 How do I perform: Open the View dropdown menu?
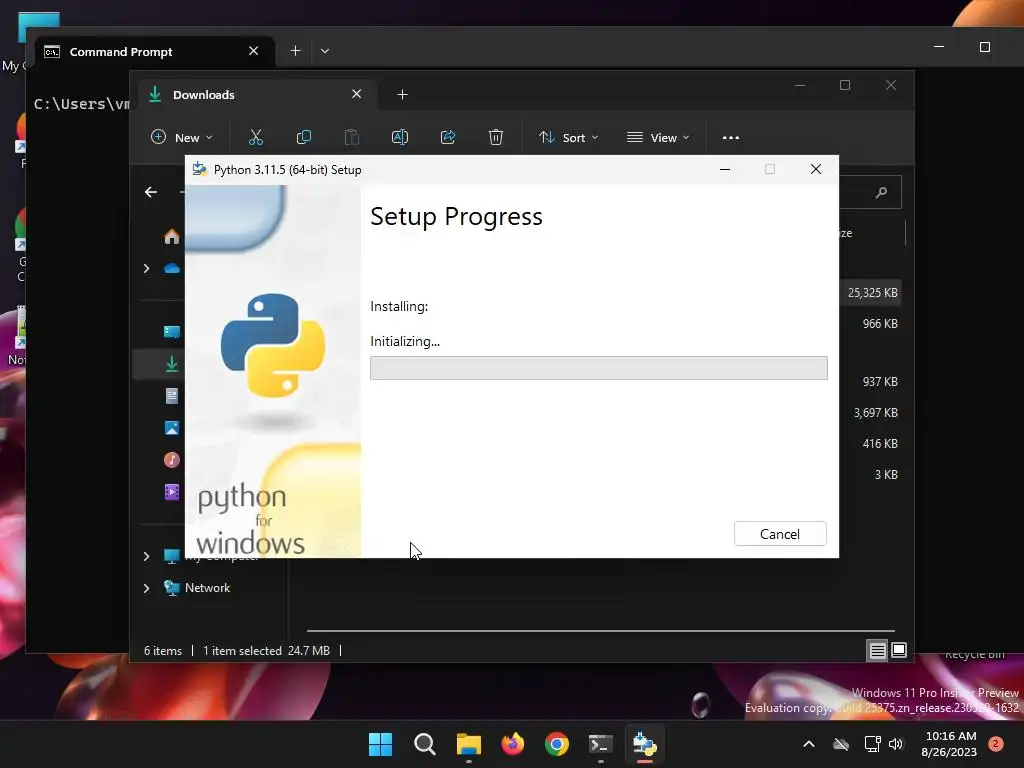[658, 137]
